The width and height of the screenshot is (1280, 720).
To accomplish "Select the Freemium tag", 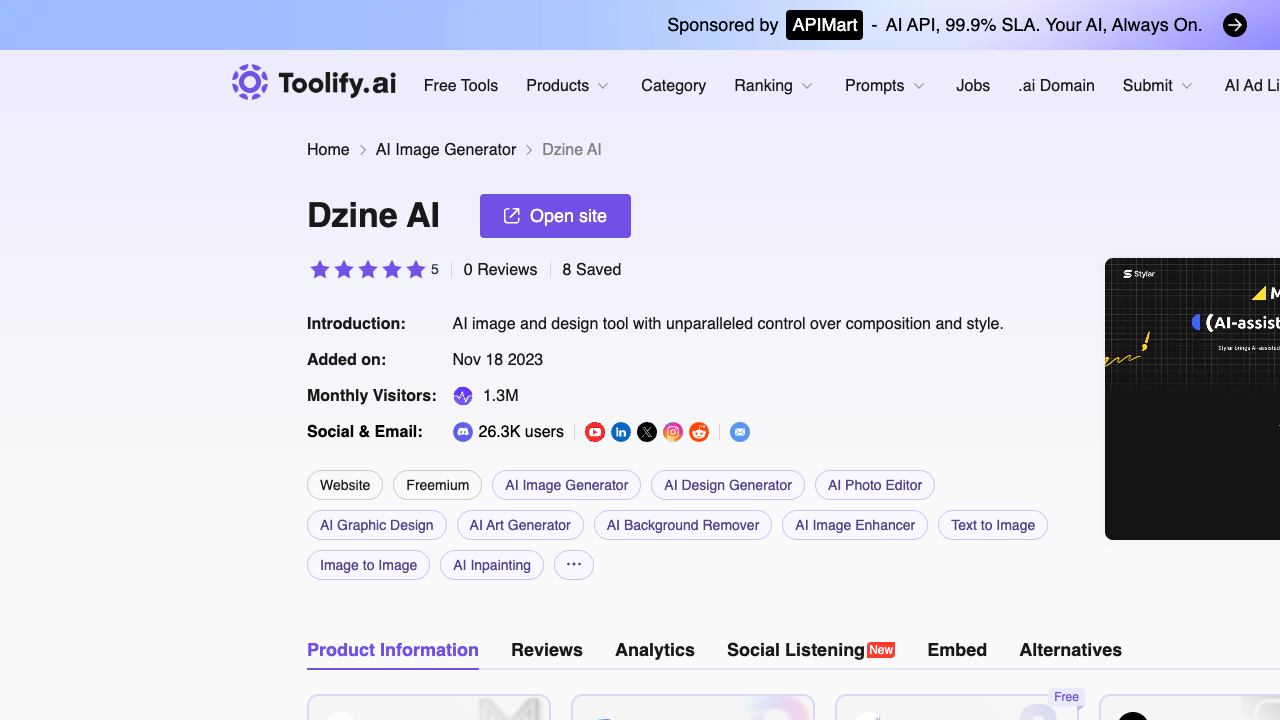I will coord(437,485).
